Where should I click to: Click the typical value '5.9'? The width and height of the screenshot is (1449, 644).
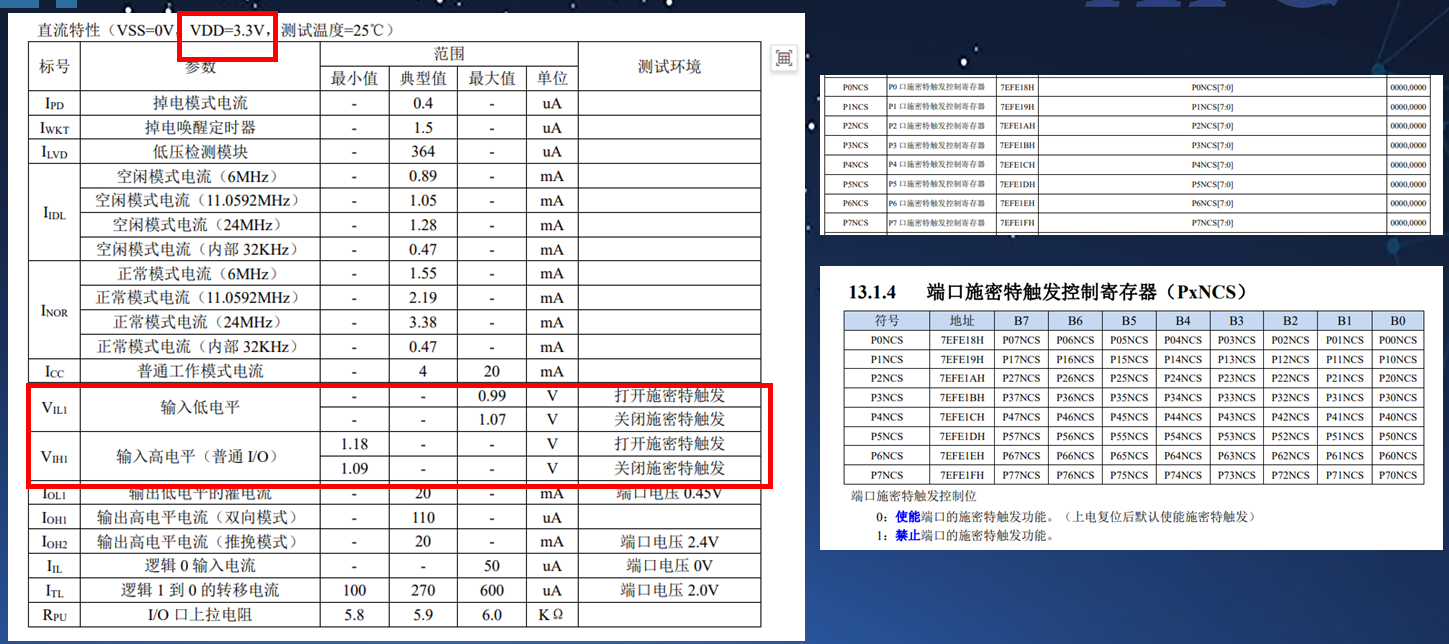(x=423, y=614)
